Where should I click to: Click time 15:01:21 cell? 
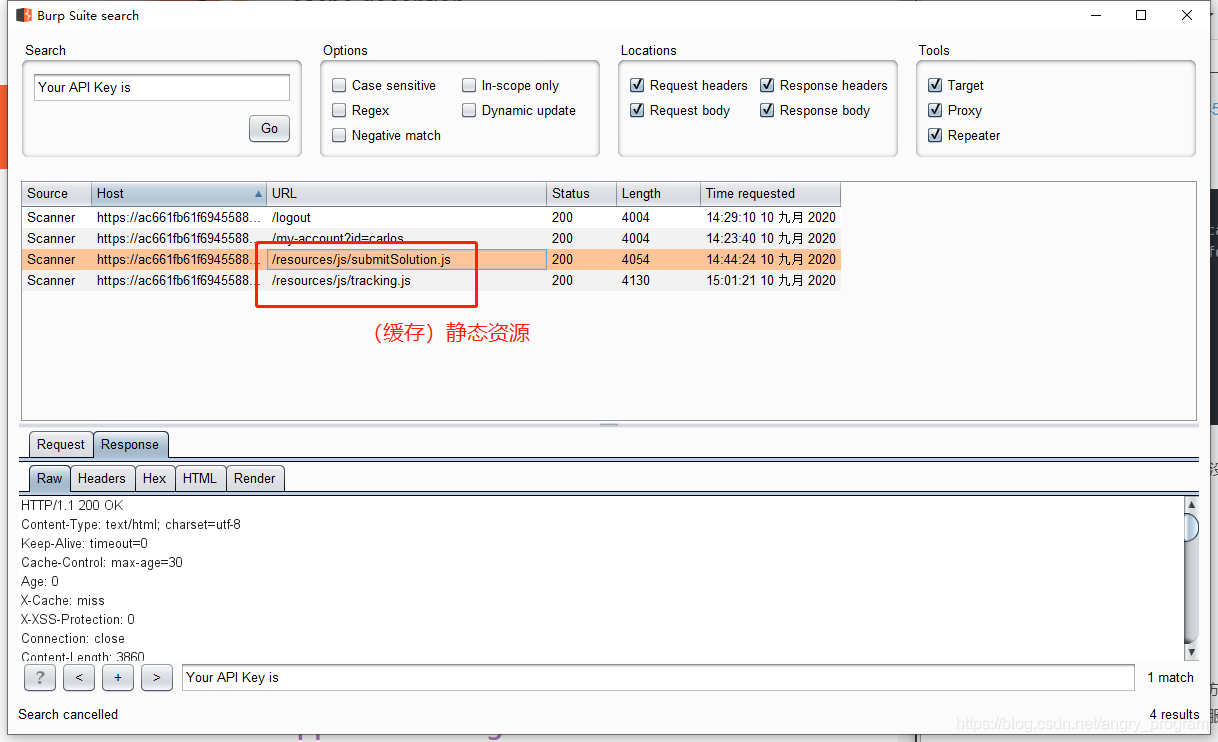click(x=771, y=280)
